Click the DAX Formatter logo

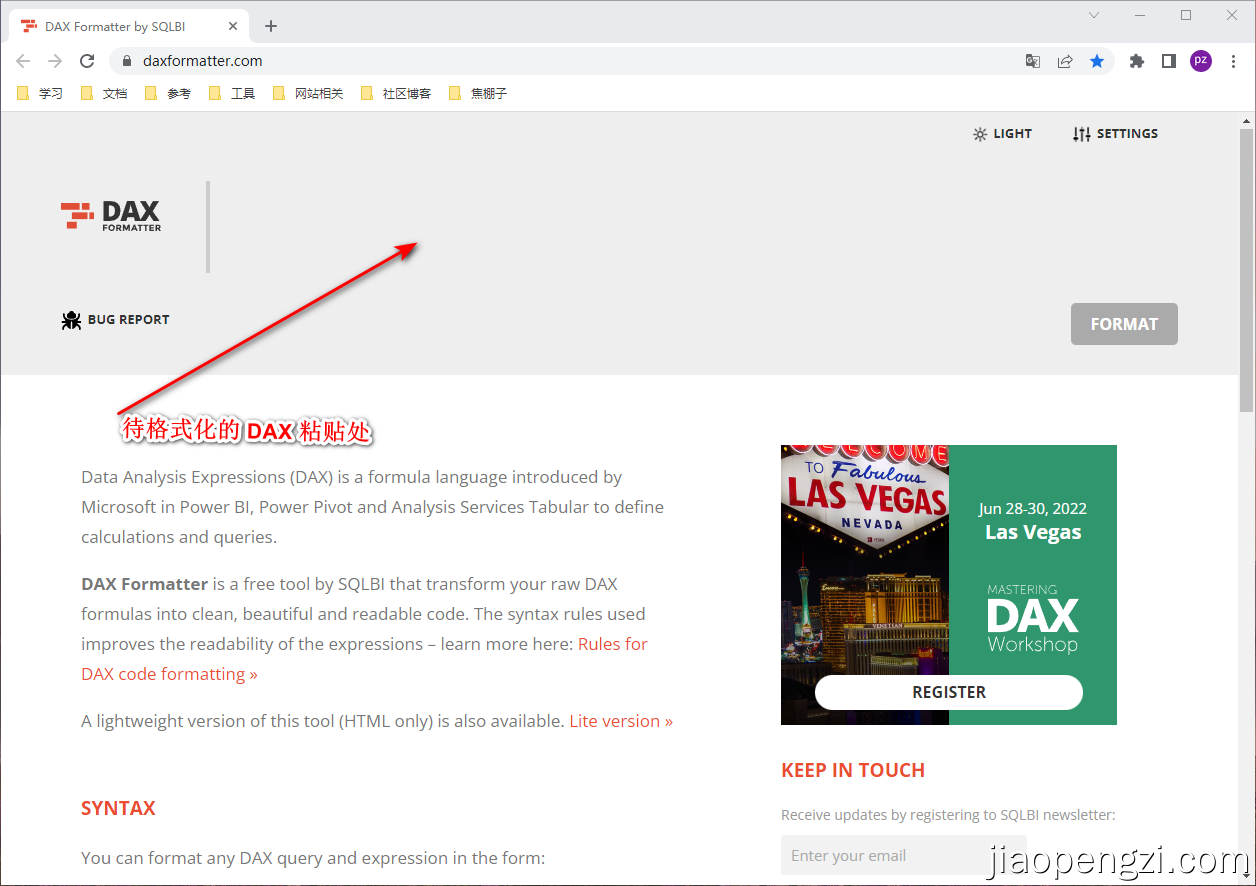(x=111, y=215)
